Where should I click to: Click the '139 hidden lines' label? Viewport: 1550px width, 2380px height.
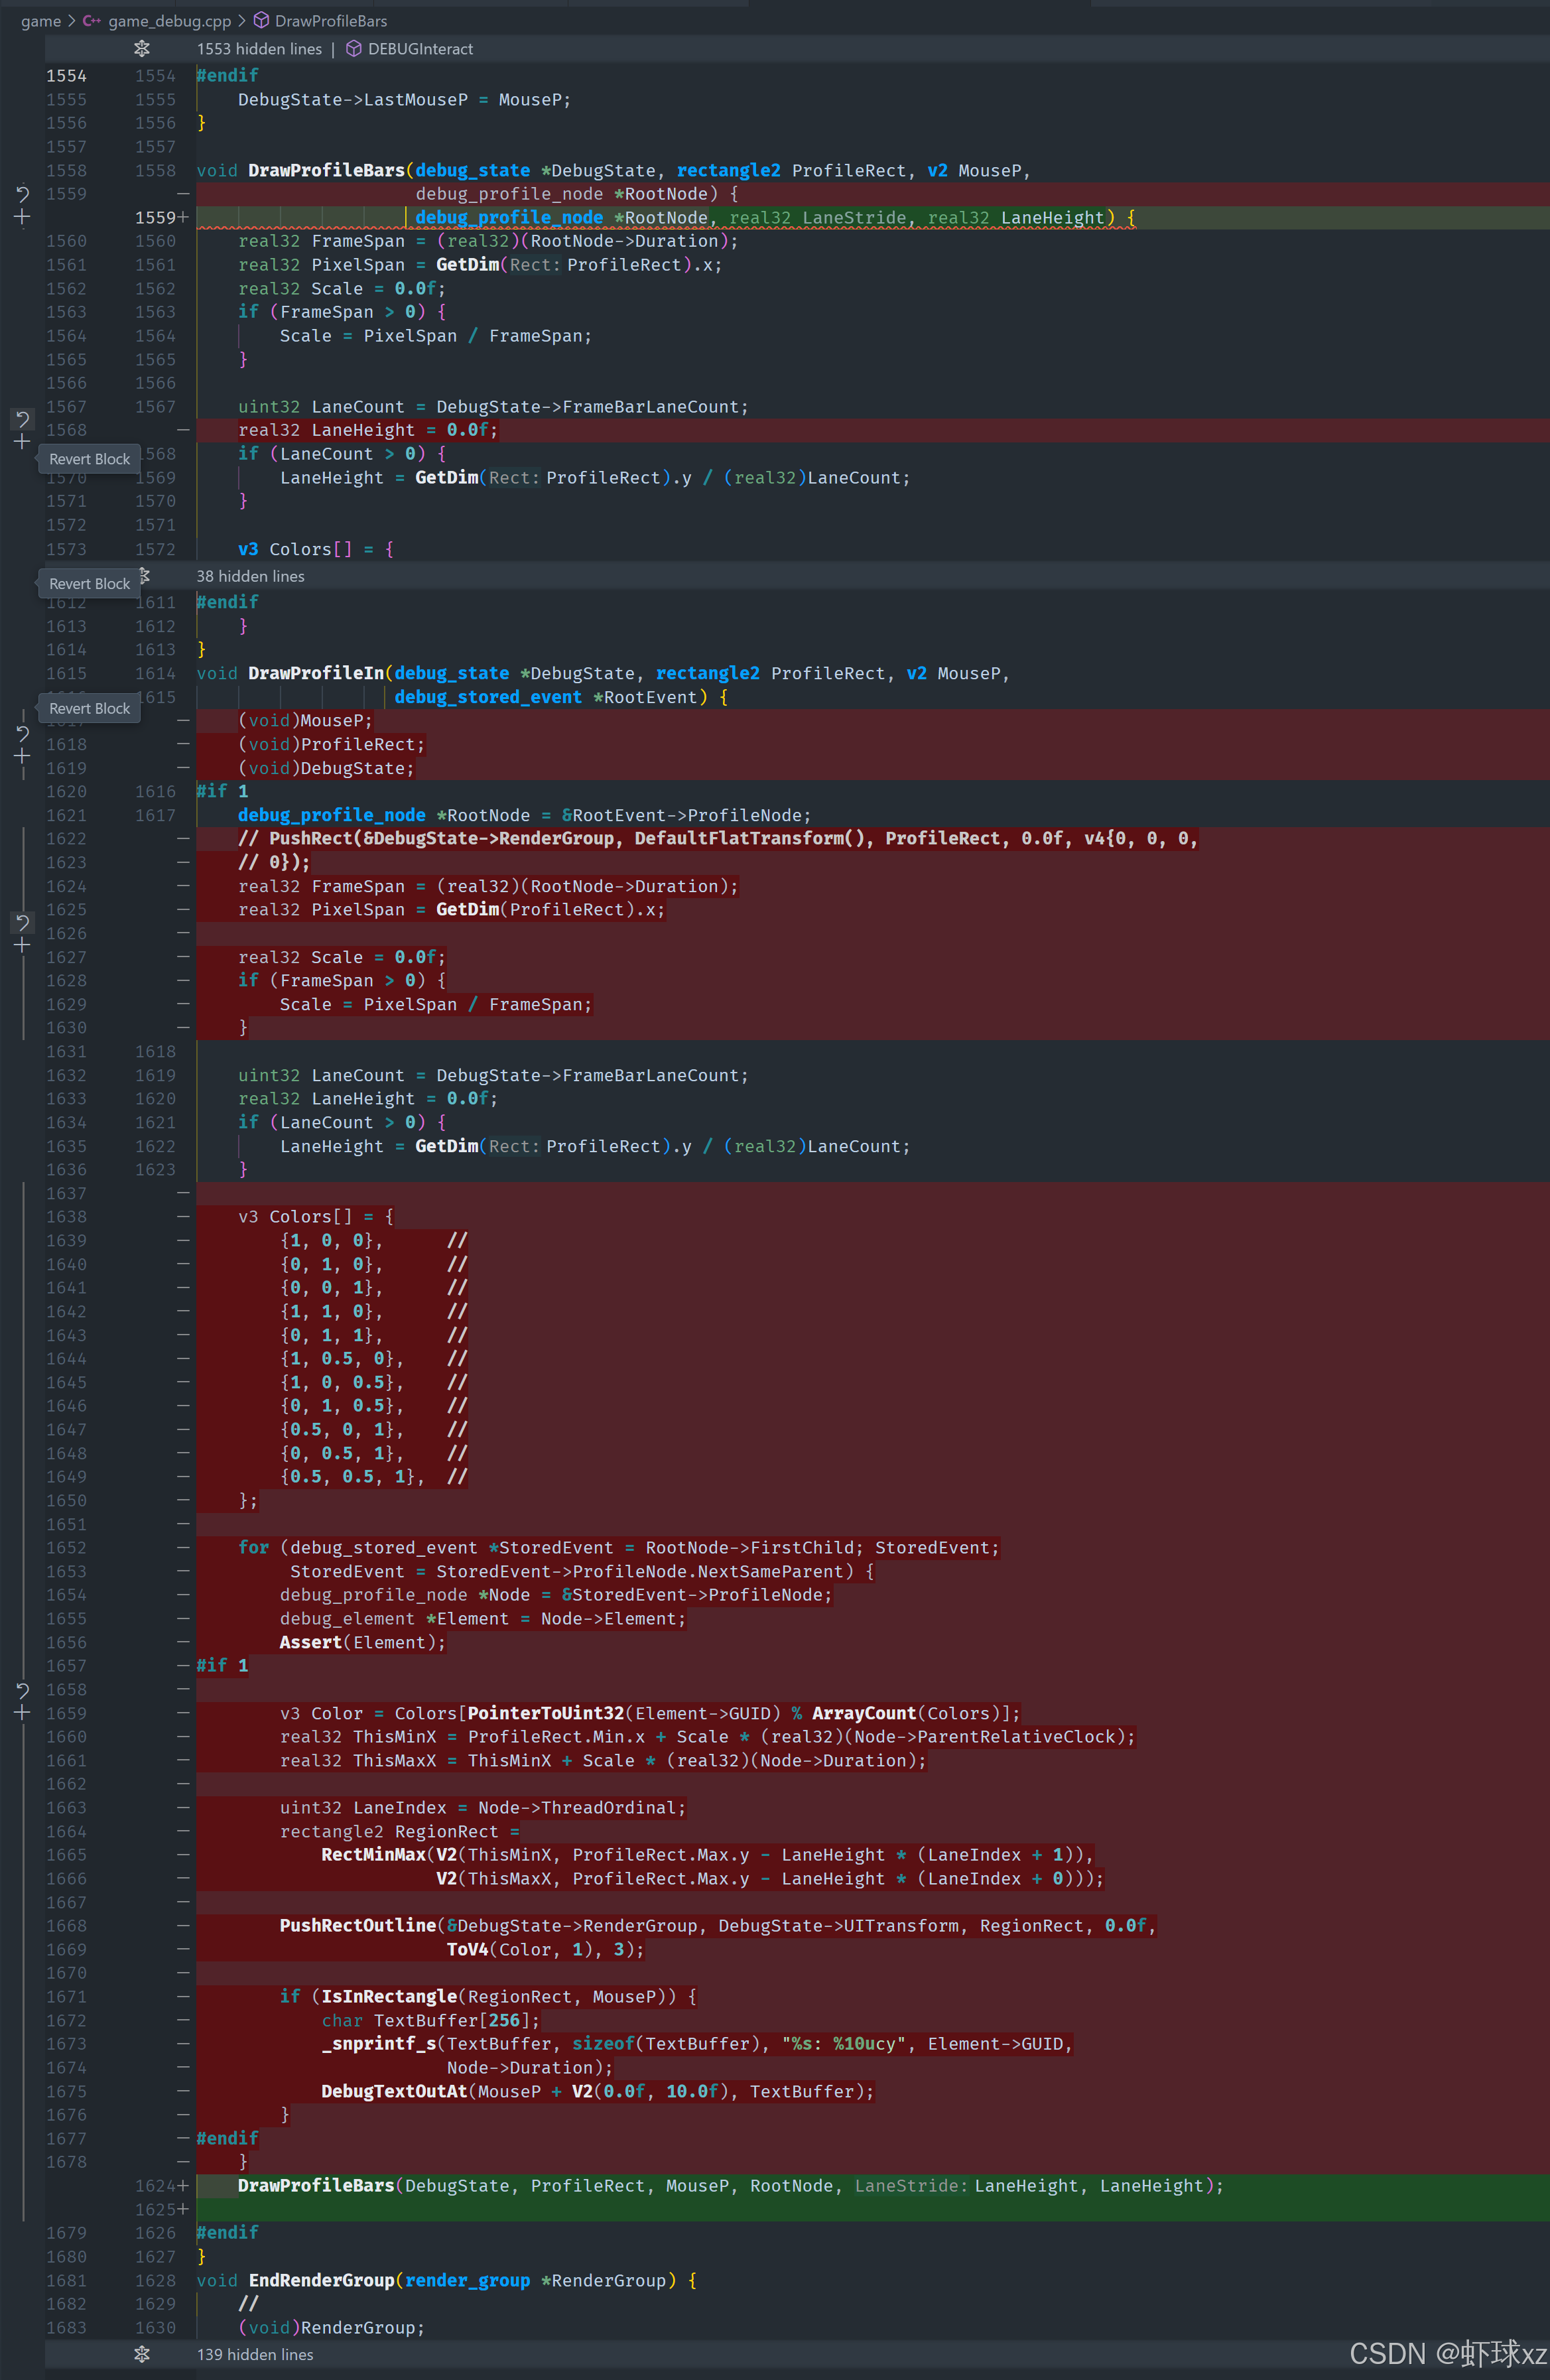coord(255,2354)
